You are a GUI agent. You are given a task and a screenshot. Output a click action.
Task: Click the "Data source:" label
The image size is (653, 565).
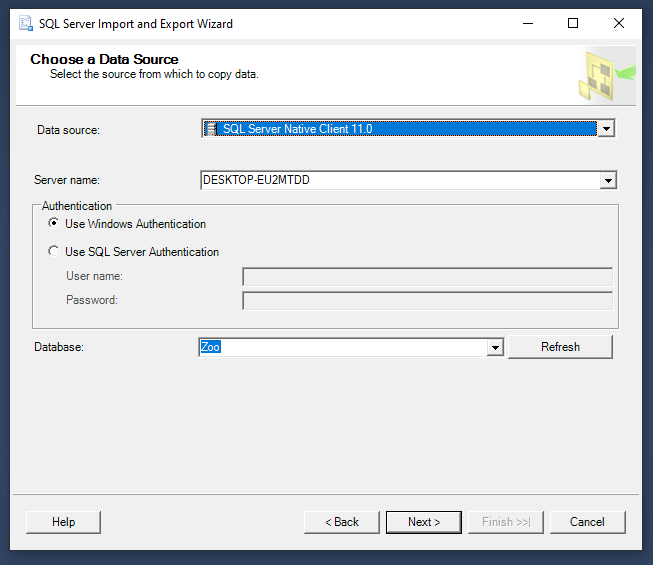pos(68,130)
